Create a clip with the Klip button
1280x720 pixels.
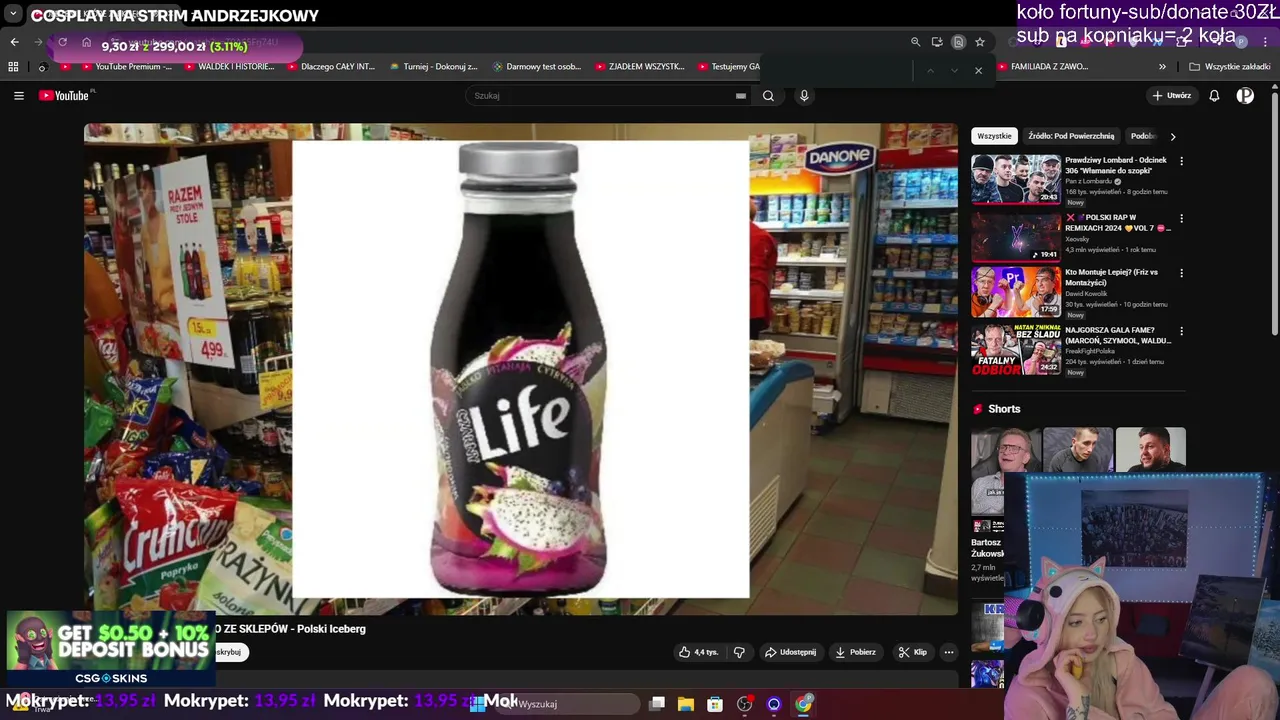pyautogui.click(x=913, y=652)
